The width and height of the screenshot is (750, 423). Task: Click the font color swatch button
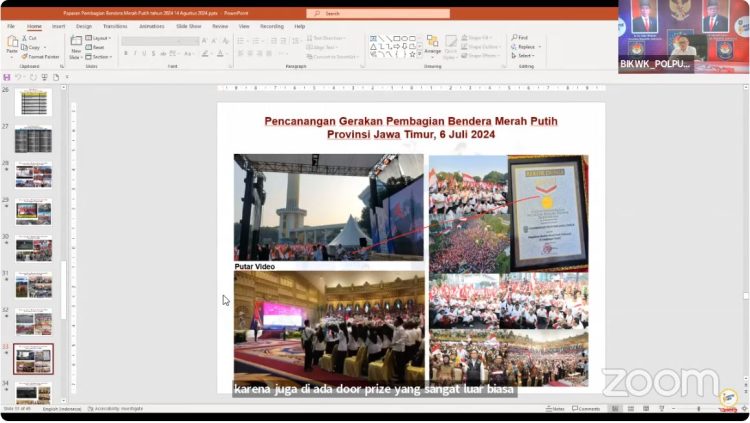220,54
